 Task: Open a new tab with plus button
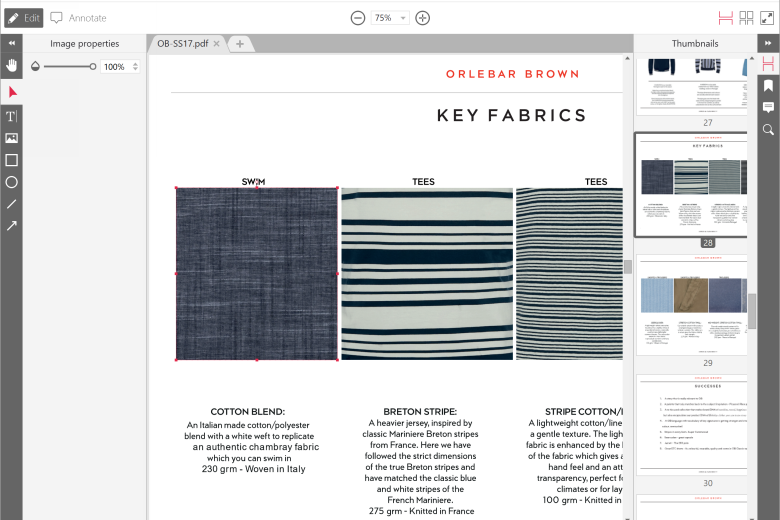click(240, 44)
